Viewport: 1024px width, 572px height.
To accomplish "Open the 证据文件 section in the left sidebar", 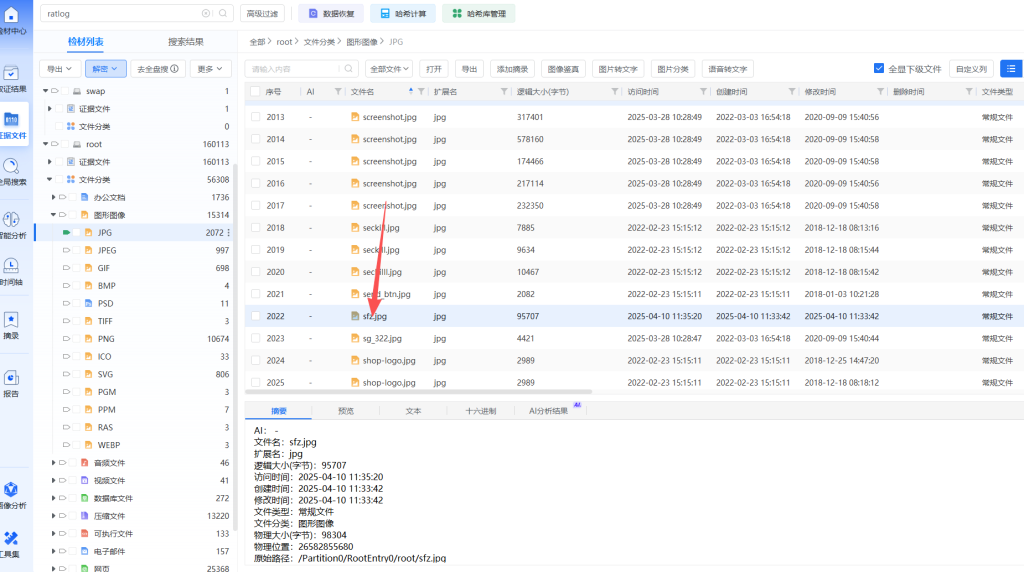I will pos(14,125).
